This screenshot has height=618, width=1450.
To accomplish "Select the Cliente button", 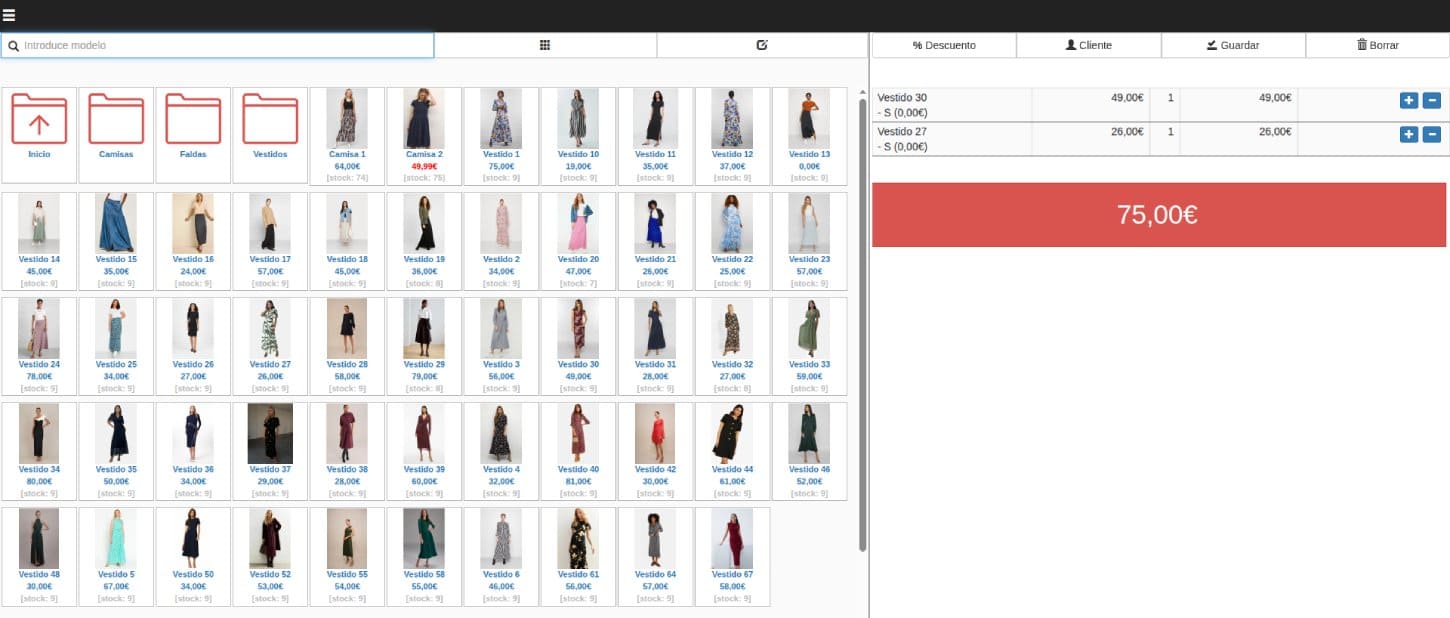I will point(1088,45).
